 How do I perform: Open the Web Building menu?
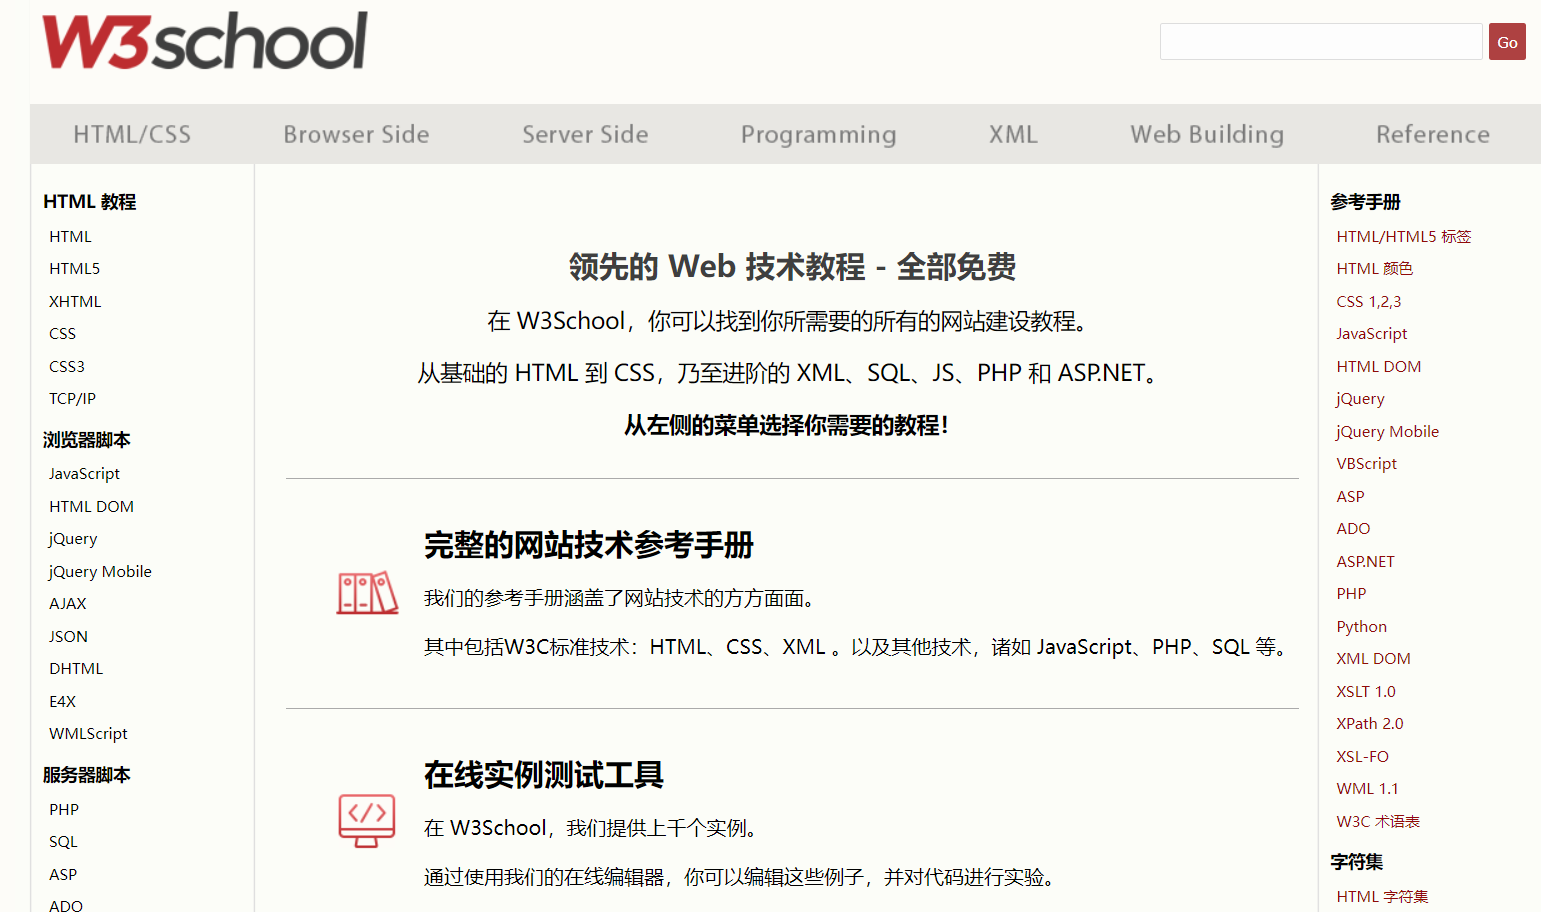point(1207,134)
